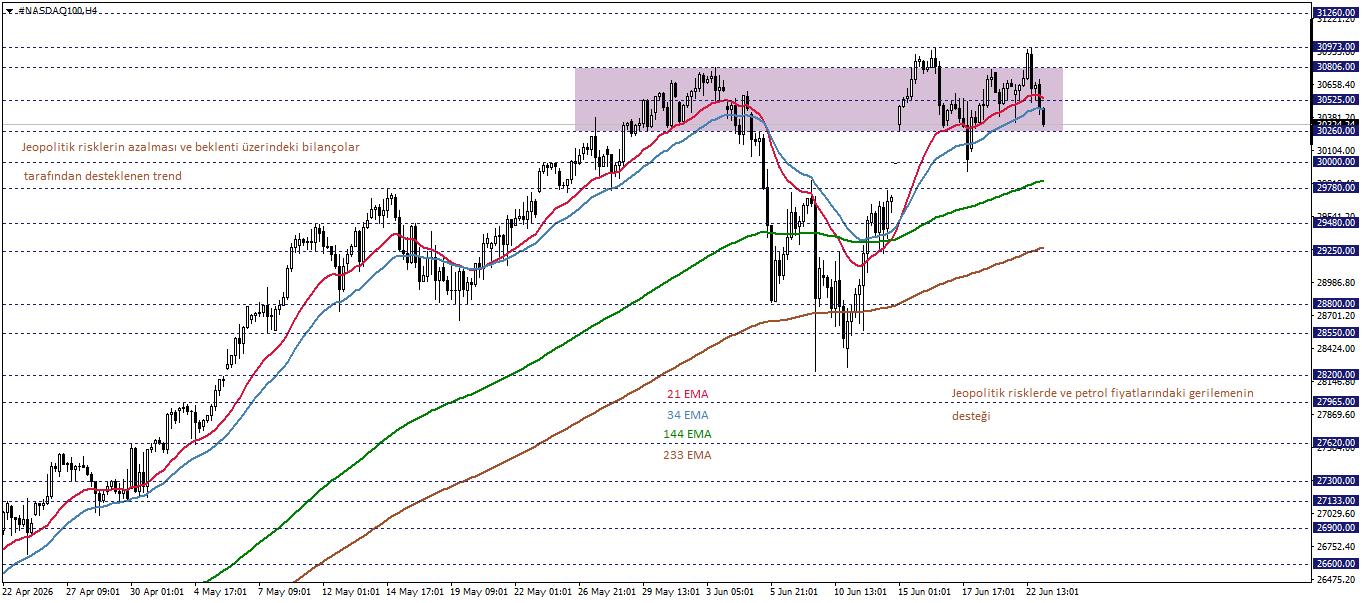1362x603 pixels.
Task: Click the 30260.00 price level label
Action: point(1336,131)
